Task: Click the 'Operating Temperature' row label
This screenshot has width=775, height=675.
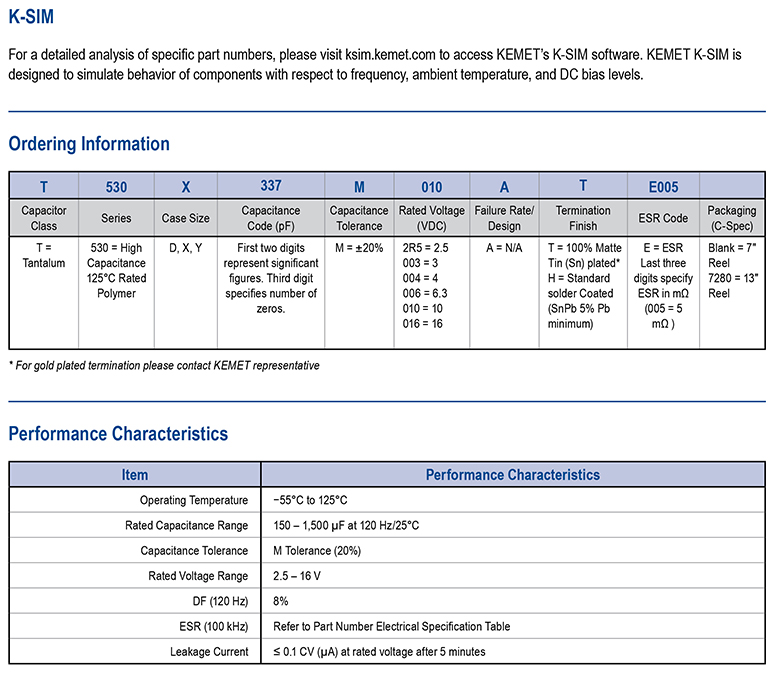Action: pos(194,500)
